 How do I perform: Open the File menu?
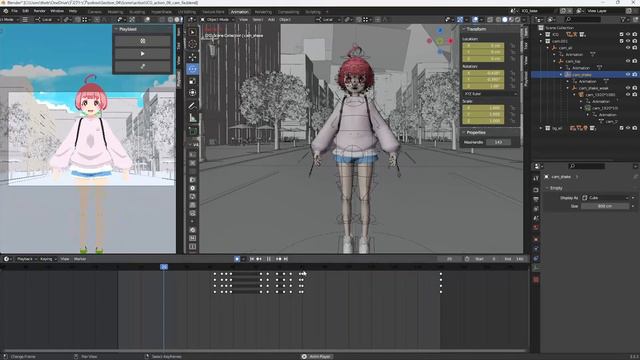15,11
